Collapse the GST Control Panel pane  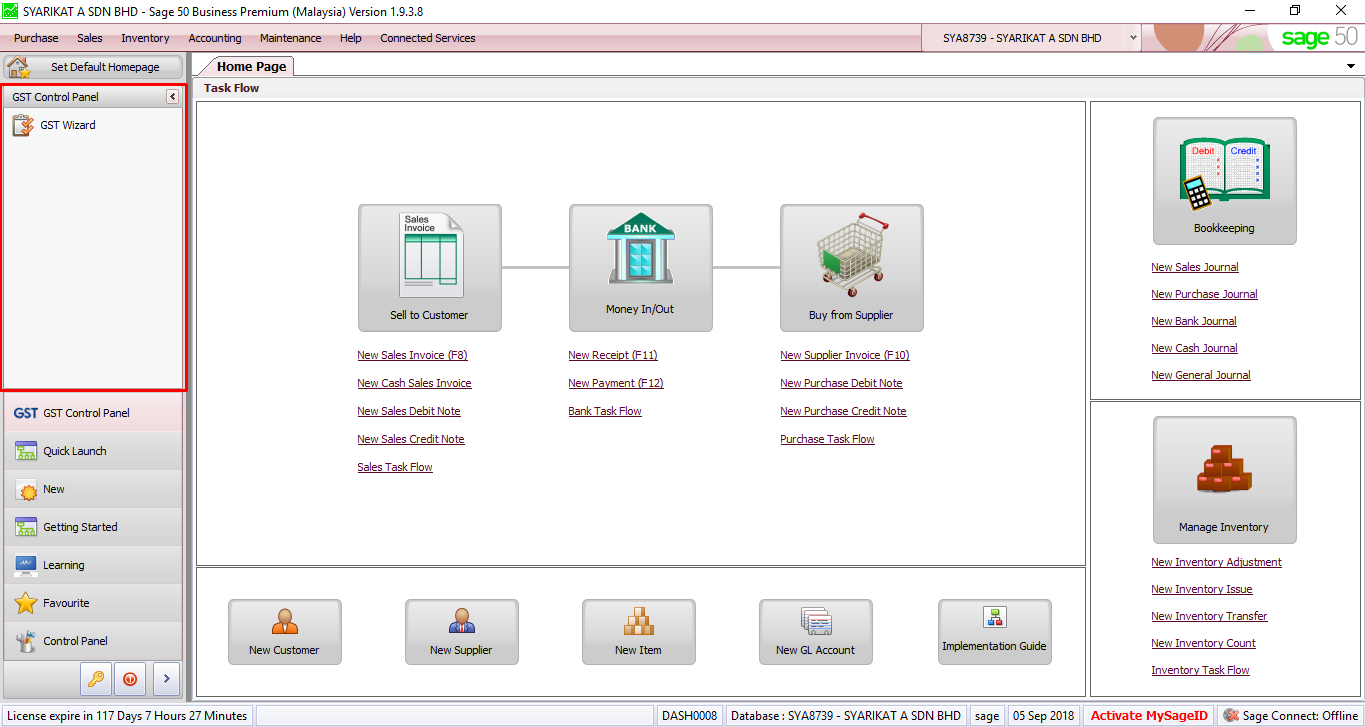click(x=172, y=97)
